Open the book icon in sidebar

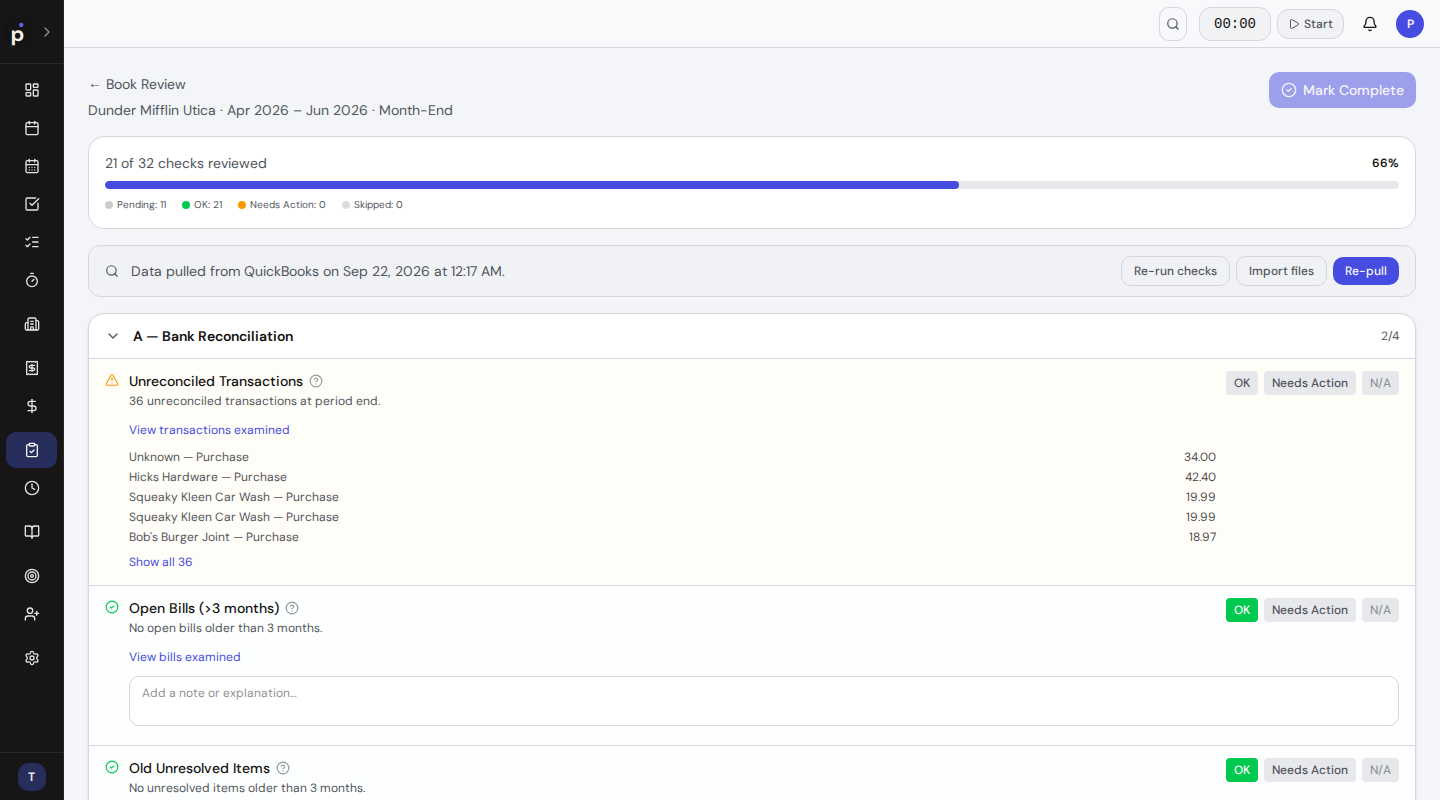[32, 532]
